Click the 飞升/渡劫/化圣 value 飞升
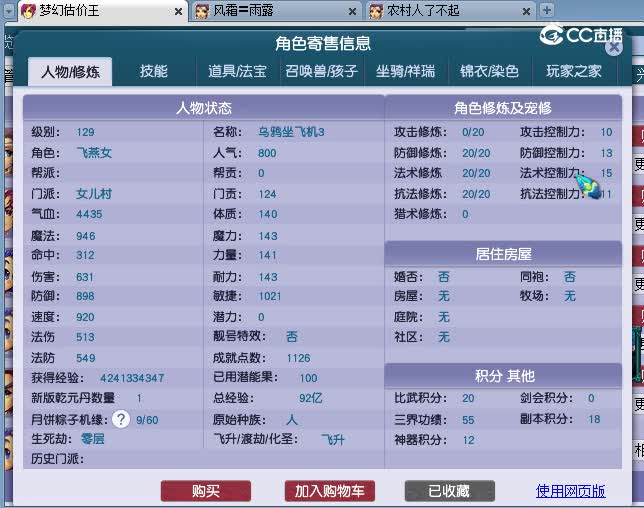Image resolution: width=644 pixels, height=508 pixels. [x=333, y=440]
